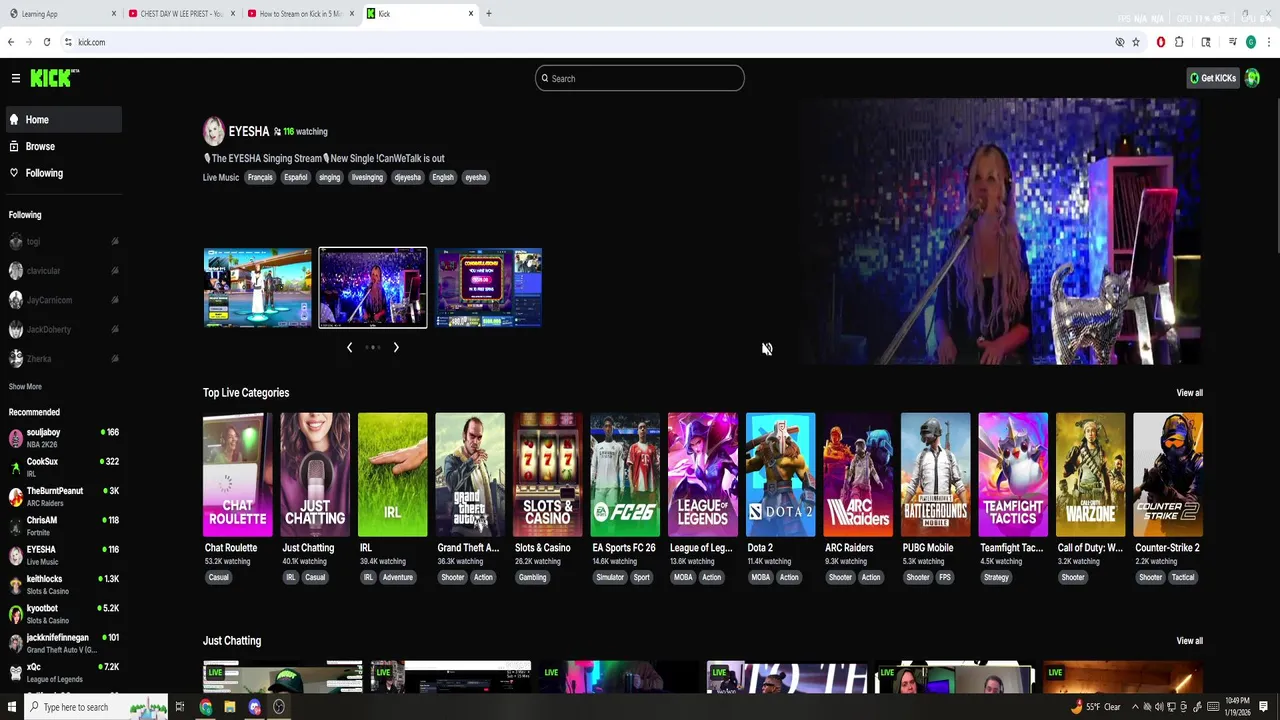The width and height of the screenshot is (1280, 720).
Task: Click Live Music category link
Action: tap(221, 177)
